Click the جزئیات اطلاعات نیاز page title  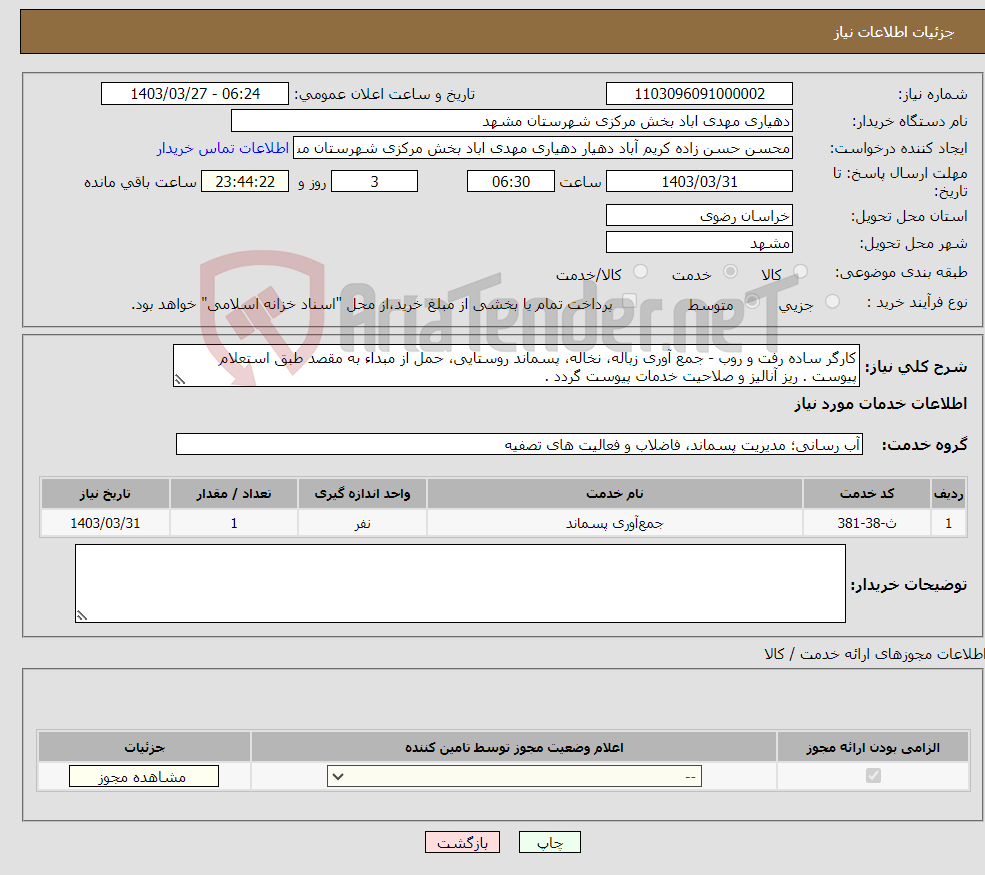point(893,32)
